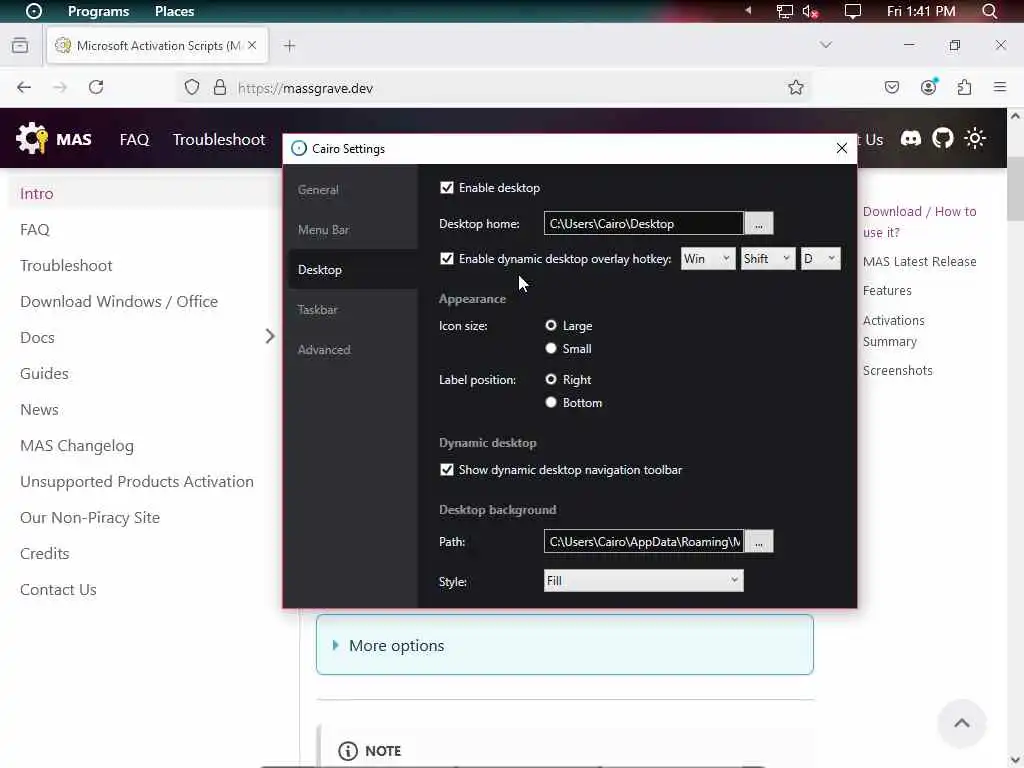Click the MAS gear logo
Image resolution: width=1024 pixels, height=768 pixels.
coord(32,138)
